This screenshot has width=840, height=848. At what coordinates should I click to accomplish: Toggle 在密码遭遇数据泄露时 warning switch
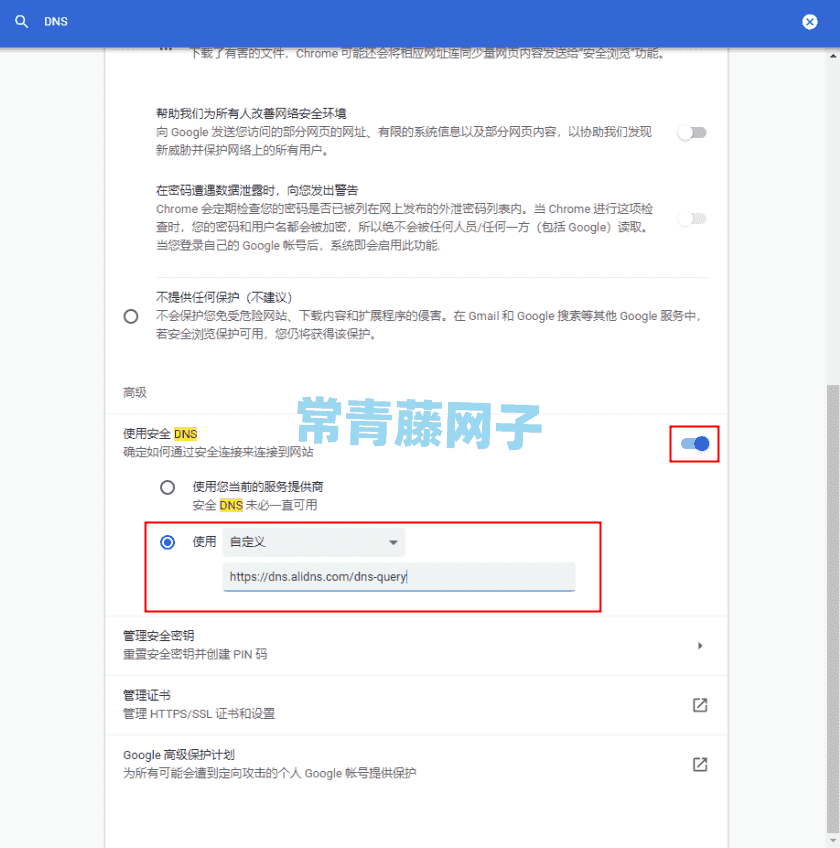(692, 218)
